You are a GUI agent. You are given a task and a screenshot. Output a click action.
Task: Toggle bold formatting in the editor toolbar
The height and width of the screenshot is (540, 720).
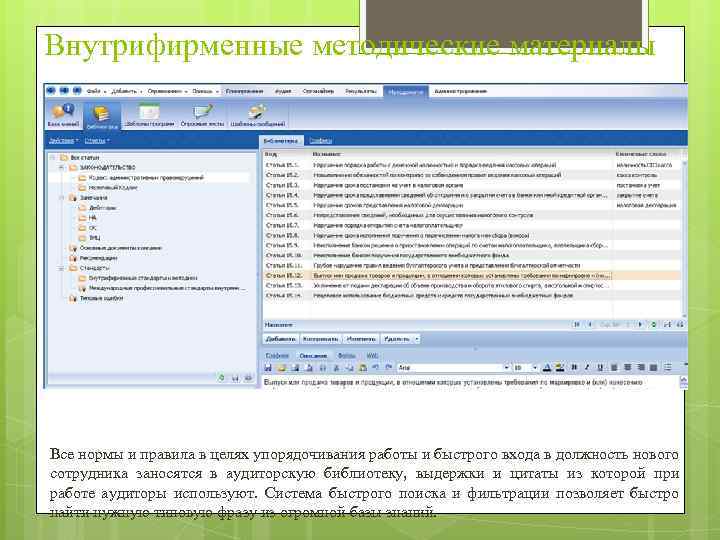tap(574, 368)
